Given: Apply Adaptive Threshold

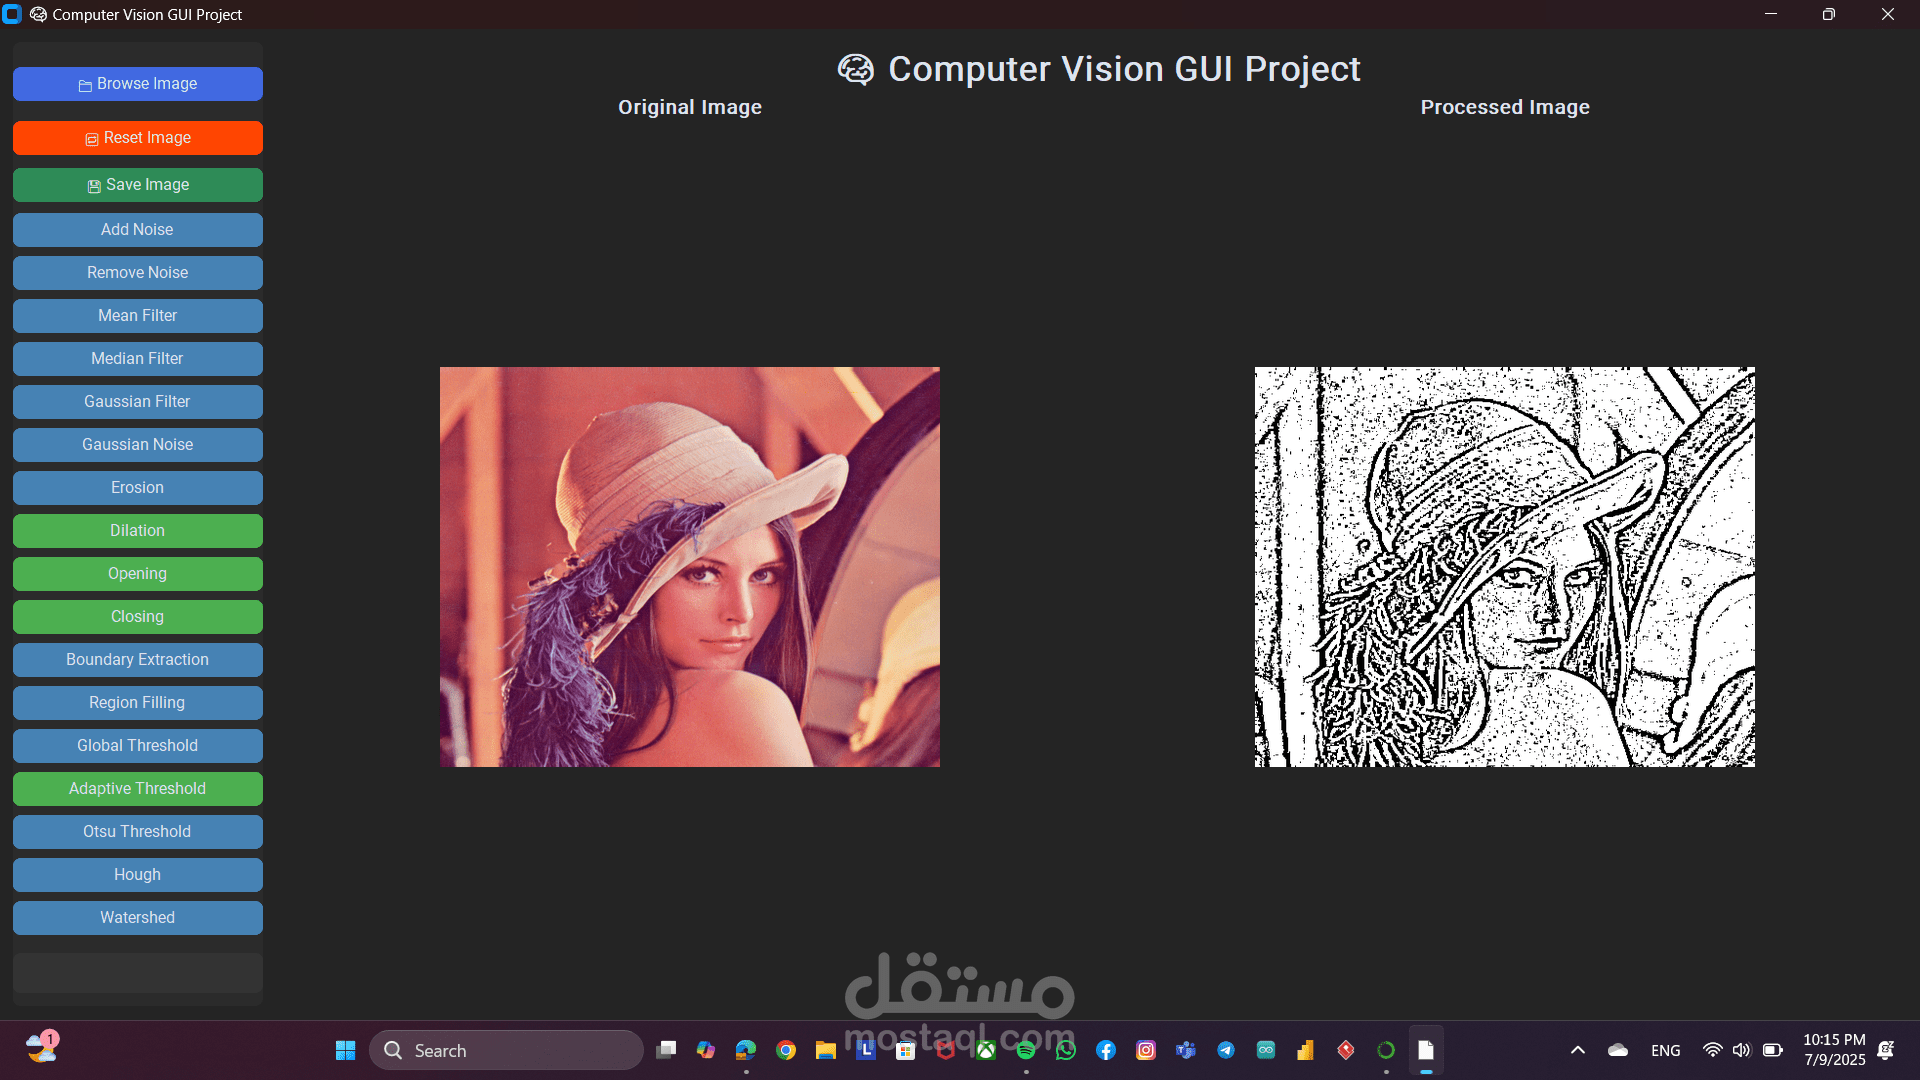Looking at the screenshot, I should pyautogui.click(x=138, y=789).
